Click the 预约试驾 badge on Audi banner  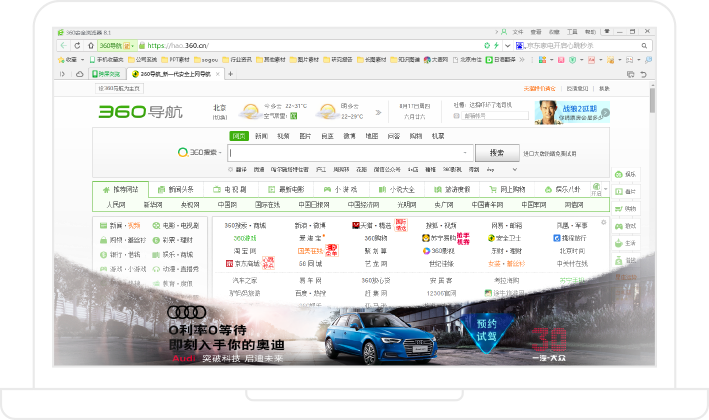[486, 331]
